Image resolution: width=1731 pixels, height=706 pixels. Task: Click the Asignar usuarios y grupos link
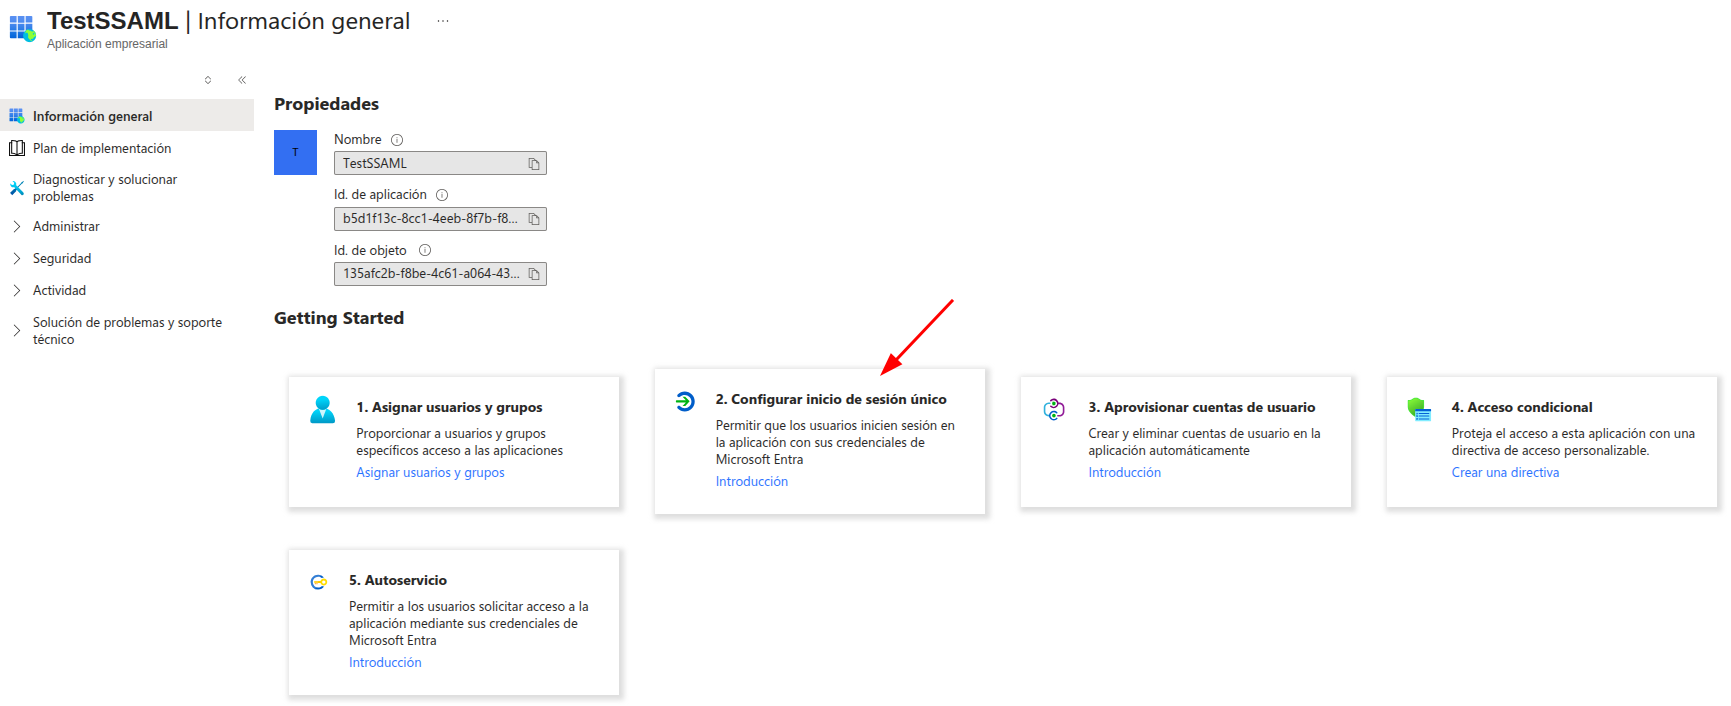430,473
